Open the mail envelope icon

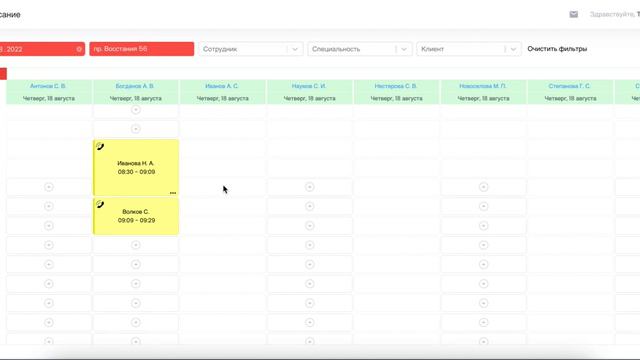[x=573, y=14]
